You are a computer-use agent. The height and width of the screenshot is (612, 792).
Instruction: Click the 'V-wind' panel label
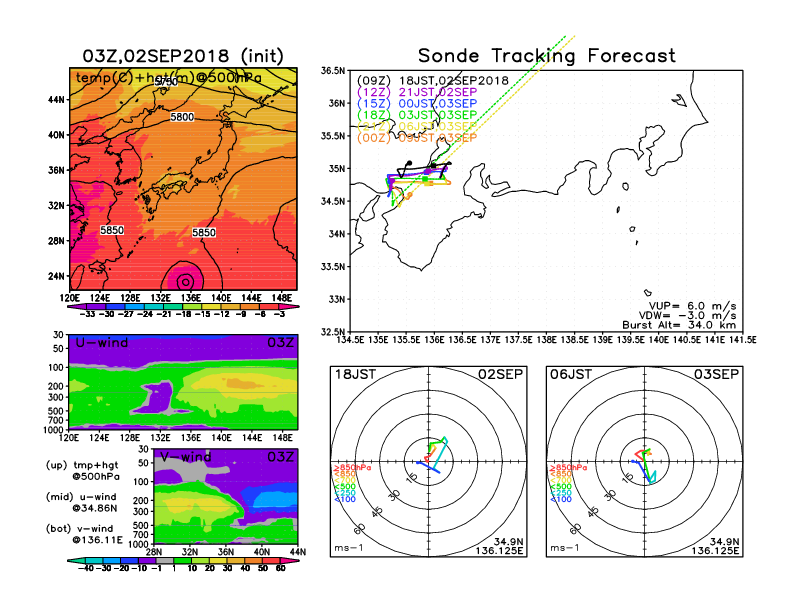point(185,457)
